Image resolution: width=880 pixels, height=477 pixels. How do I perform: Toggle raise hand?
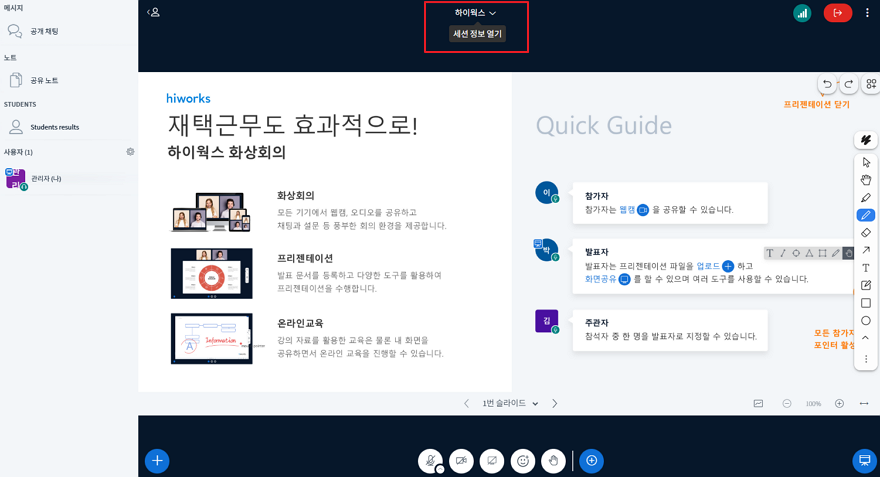coord(553,460)
